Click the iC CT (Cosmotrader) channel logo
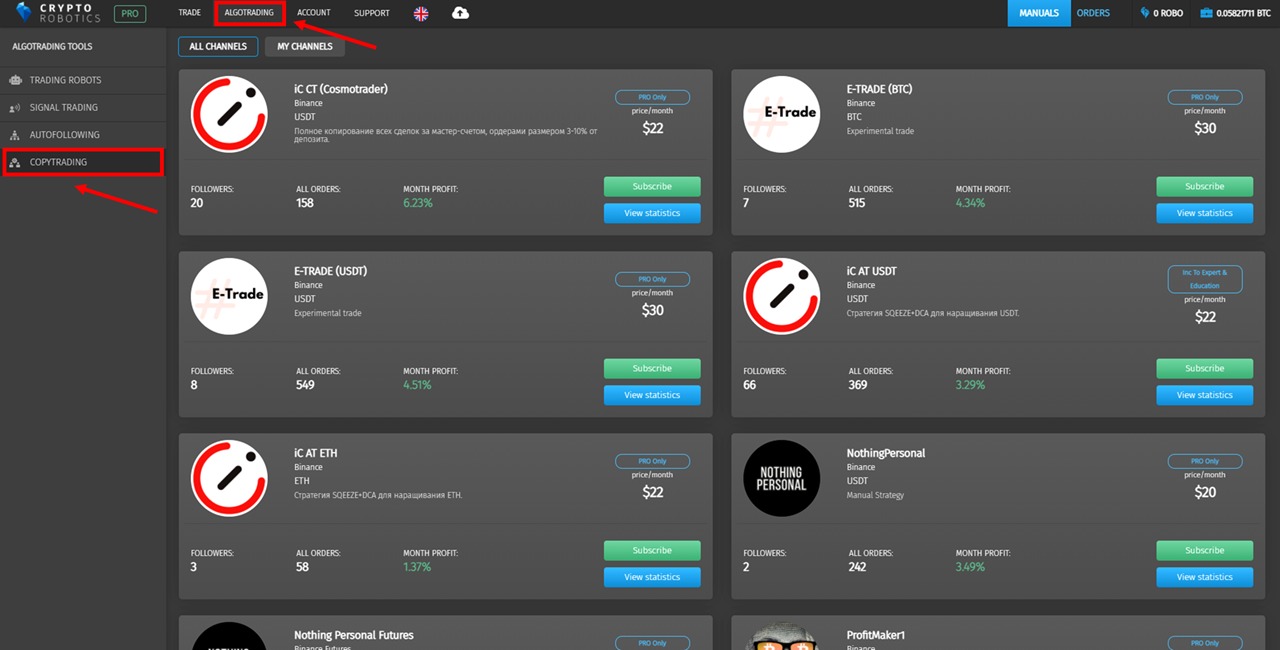The image size is (1280, 650). coord(229,114)
